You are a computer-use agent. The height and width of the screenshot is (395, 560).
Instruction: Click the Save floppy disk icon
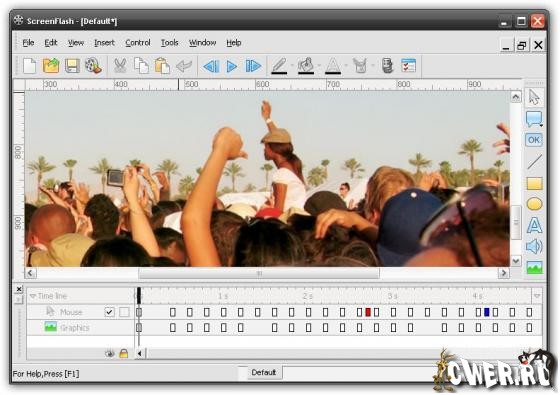[x=72, y=66]
